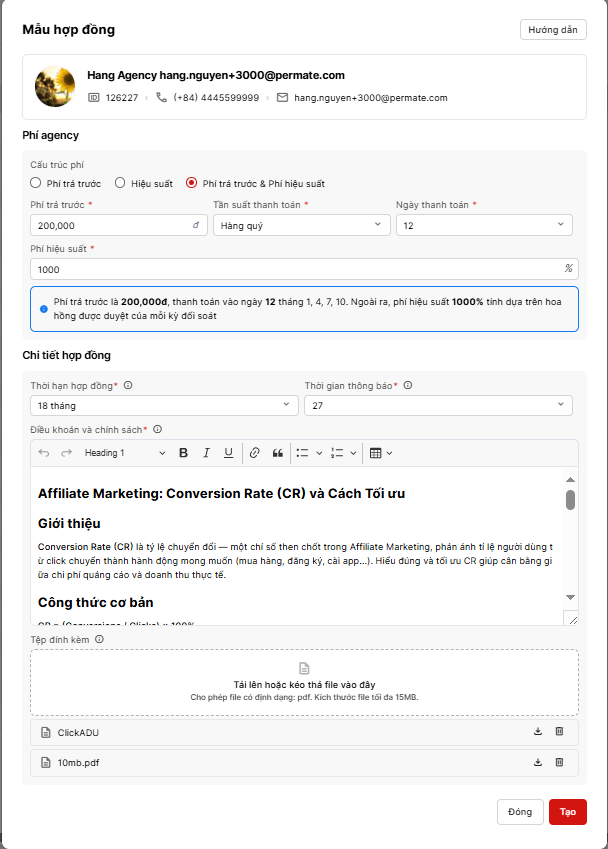
Task: Expand the 'Thời hạn hợp đồng' dropdown
Action: tap(164, 406)
